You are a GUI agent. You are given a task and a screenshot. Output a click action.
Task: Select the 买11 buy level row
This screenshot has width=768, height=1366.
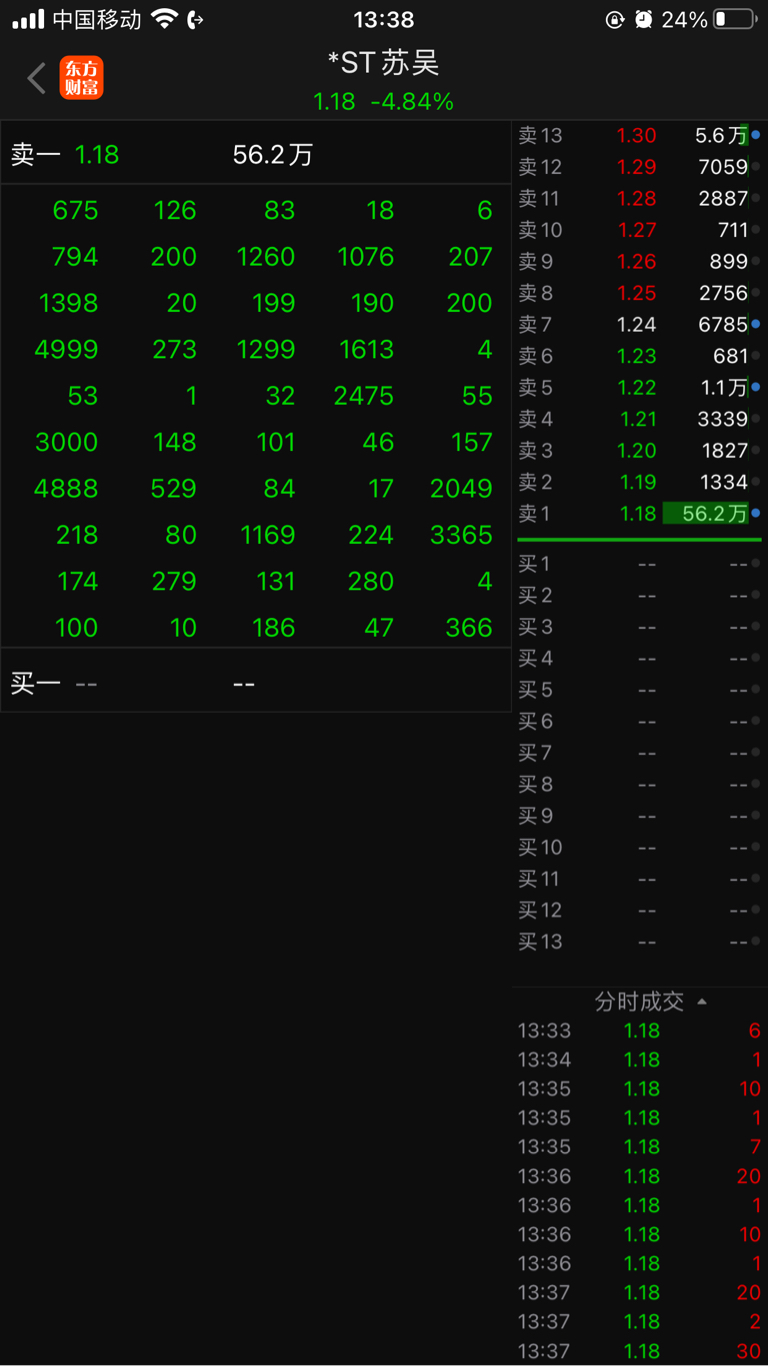click(640, 879)
